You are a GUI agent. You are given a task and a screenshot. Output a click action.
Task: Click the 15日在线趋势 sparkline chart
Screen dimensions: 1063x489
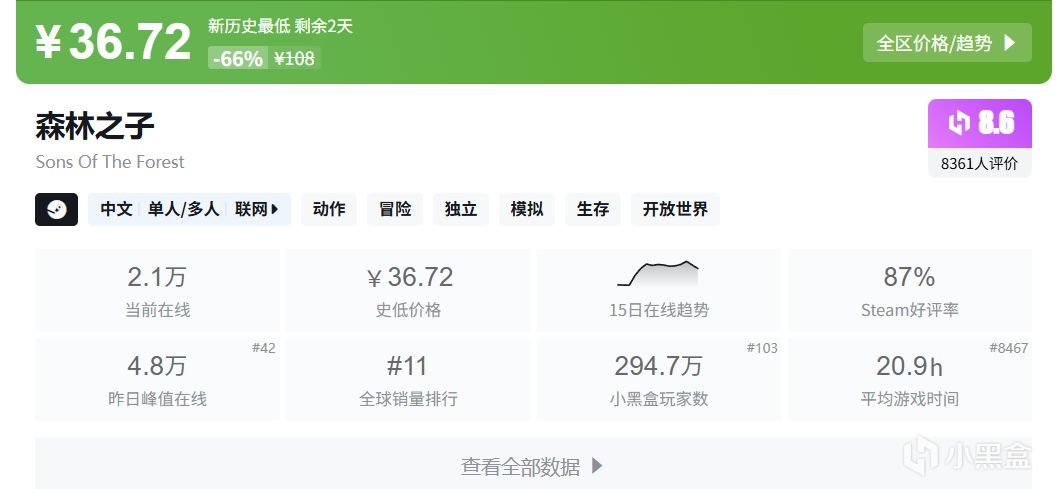coord(658,273)
